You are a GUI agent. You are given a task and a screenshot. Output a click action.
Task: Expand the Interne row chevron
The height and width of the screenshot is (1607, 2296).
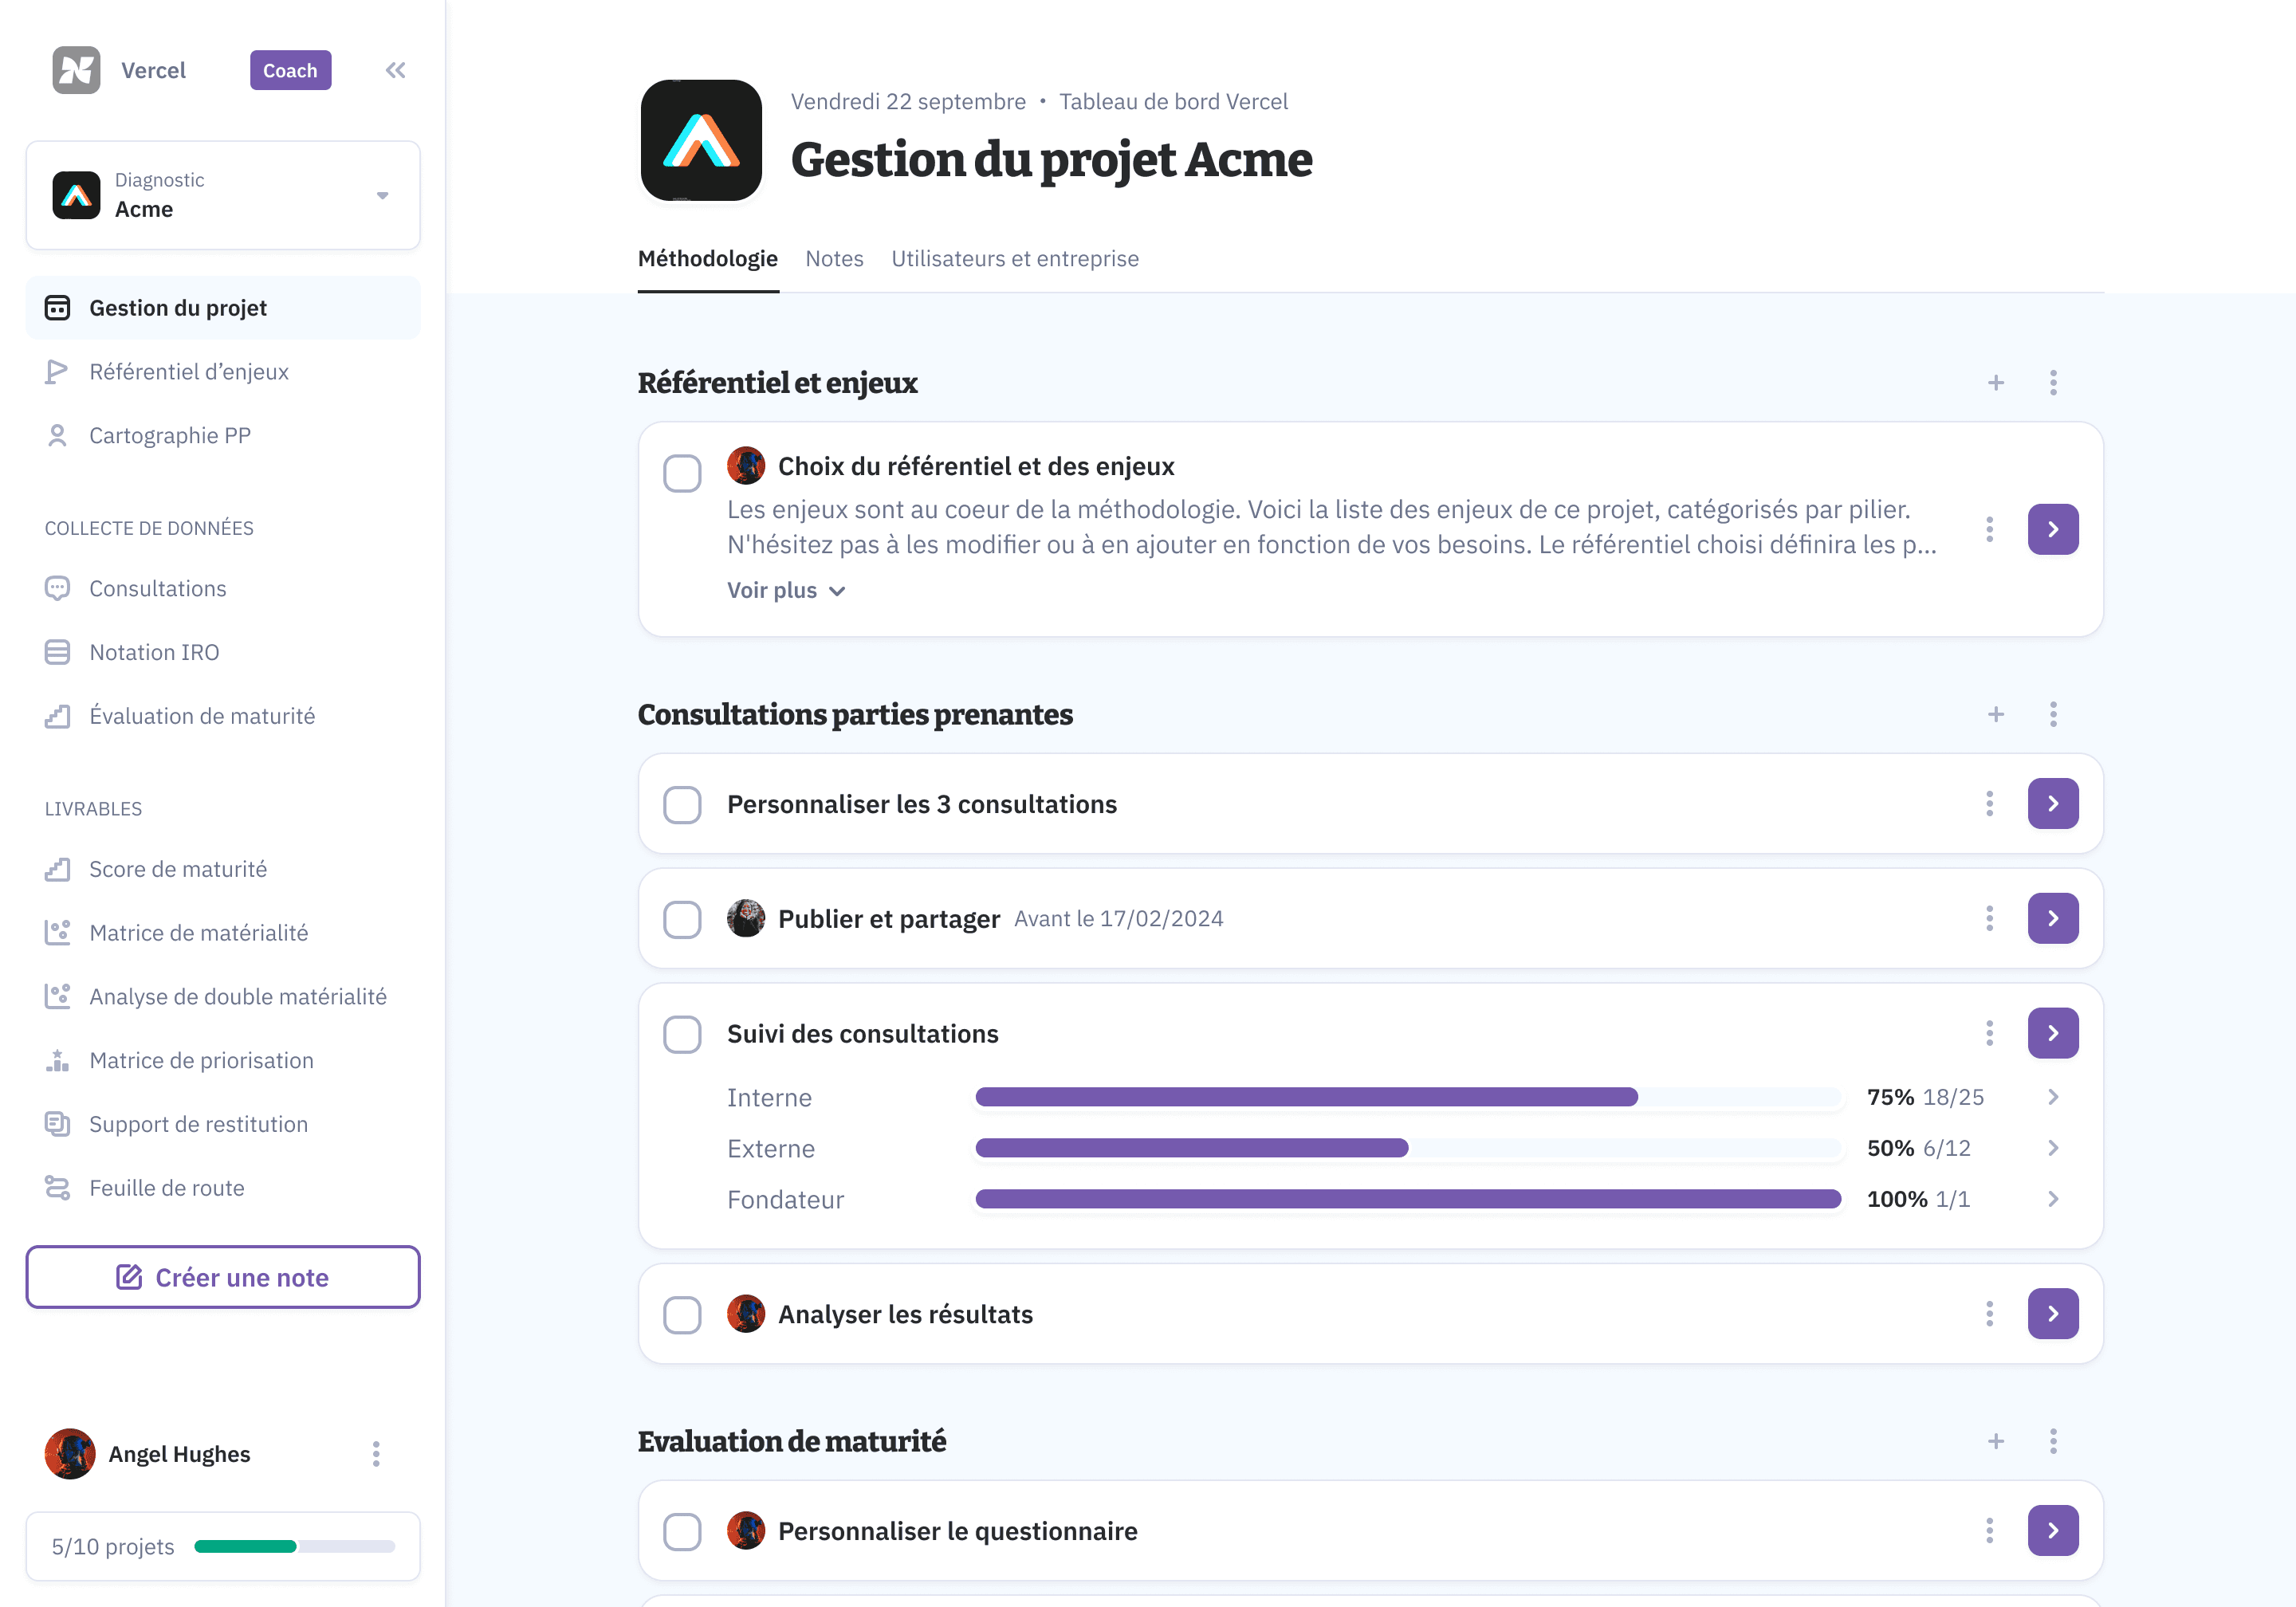point(2053,1098)
